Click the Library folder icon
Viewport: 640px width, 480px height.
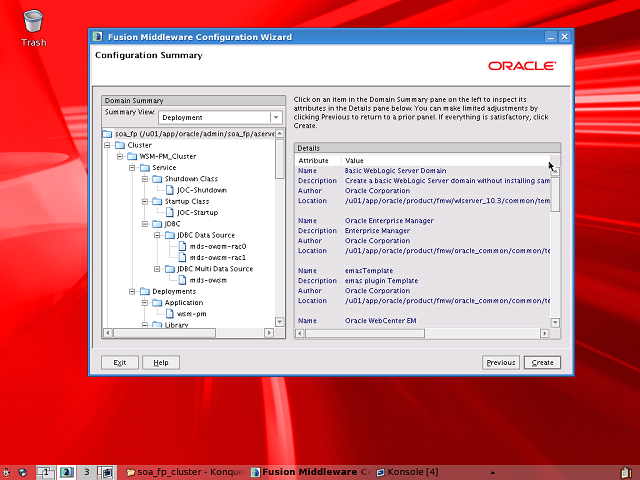click(157, 325)
